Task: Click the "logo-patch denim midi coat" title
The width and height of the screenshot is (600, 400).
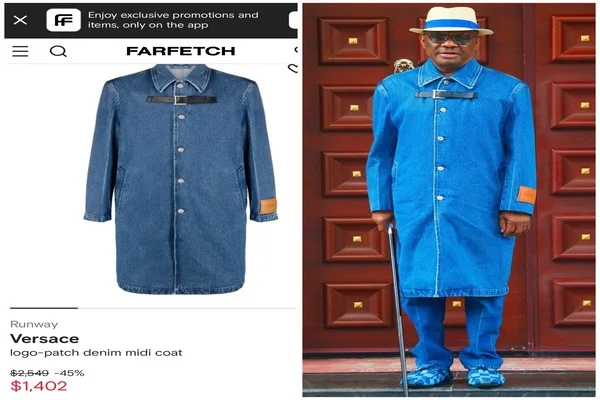Action: click(x=96, y=353)
